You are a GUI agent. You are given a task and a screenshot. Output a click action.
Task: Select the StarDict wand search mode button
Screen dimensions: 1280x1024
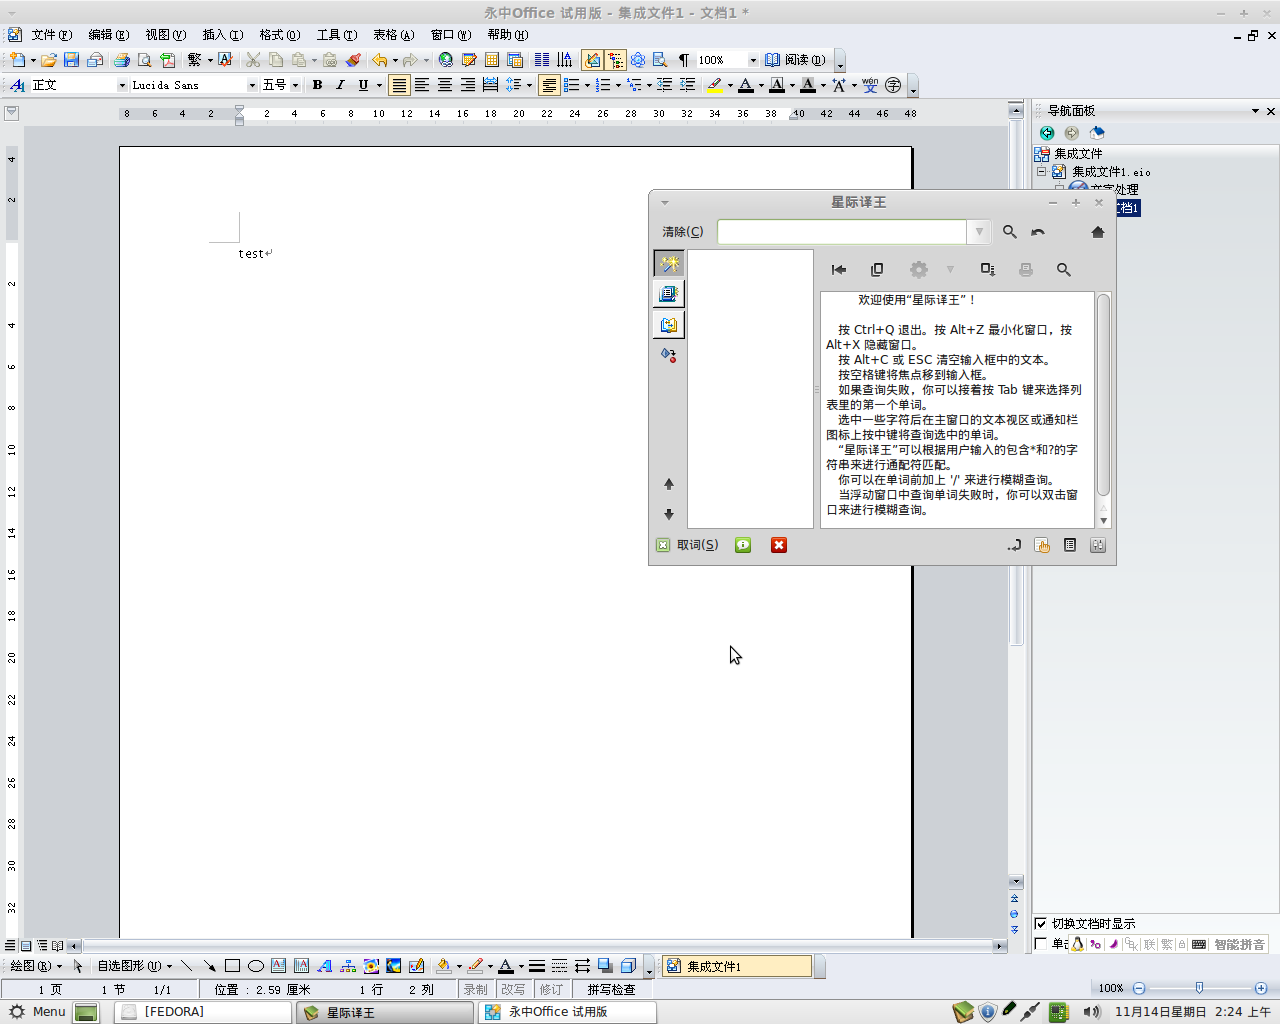669,264
